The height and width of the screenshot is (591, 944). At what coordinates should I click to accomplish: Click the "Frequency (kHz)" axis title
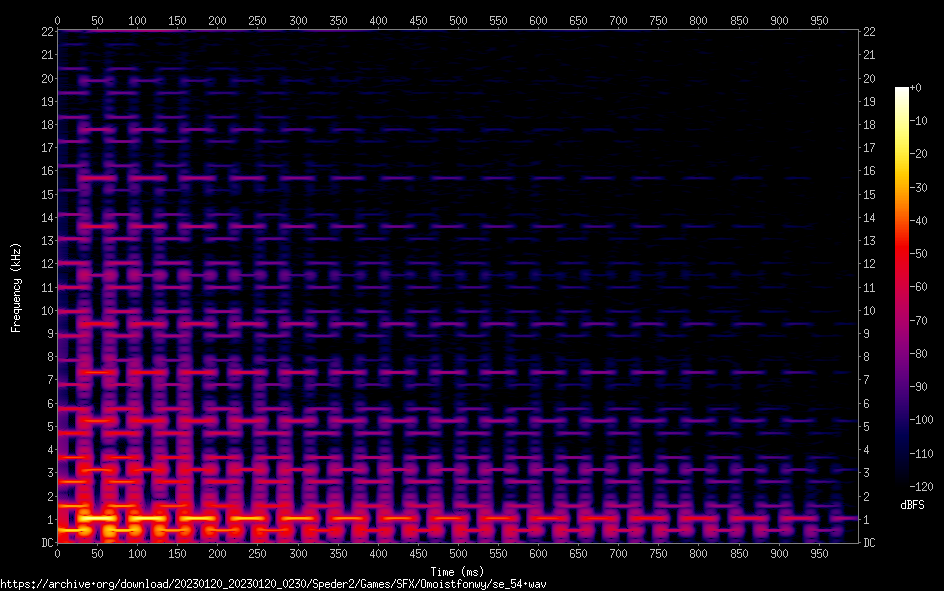click(16, 286)
